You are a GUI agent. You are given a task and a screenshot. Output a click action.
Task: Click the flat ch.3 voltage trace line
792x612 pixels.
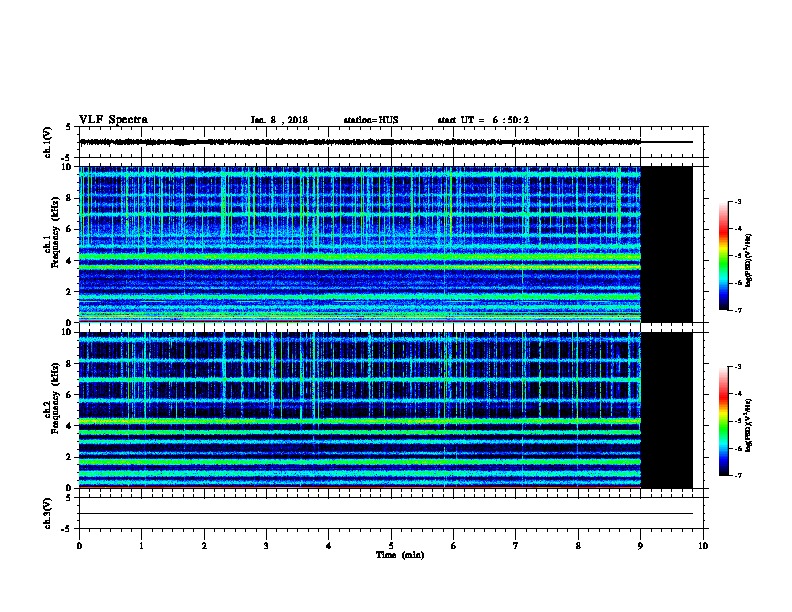pos(386,514)
